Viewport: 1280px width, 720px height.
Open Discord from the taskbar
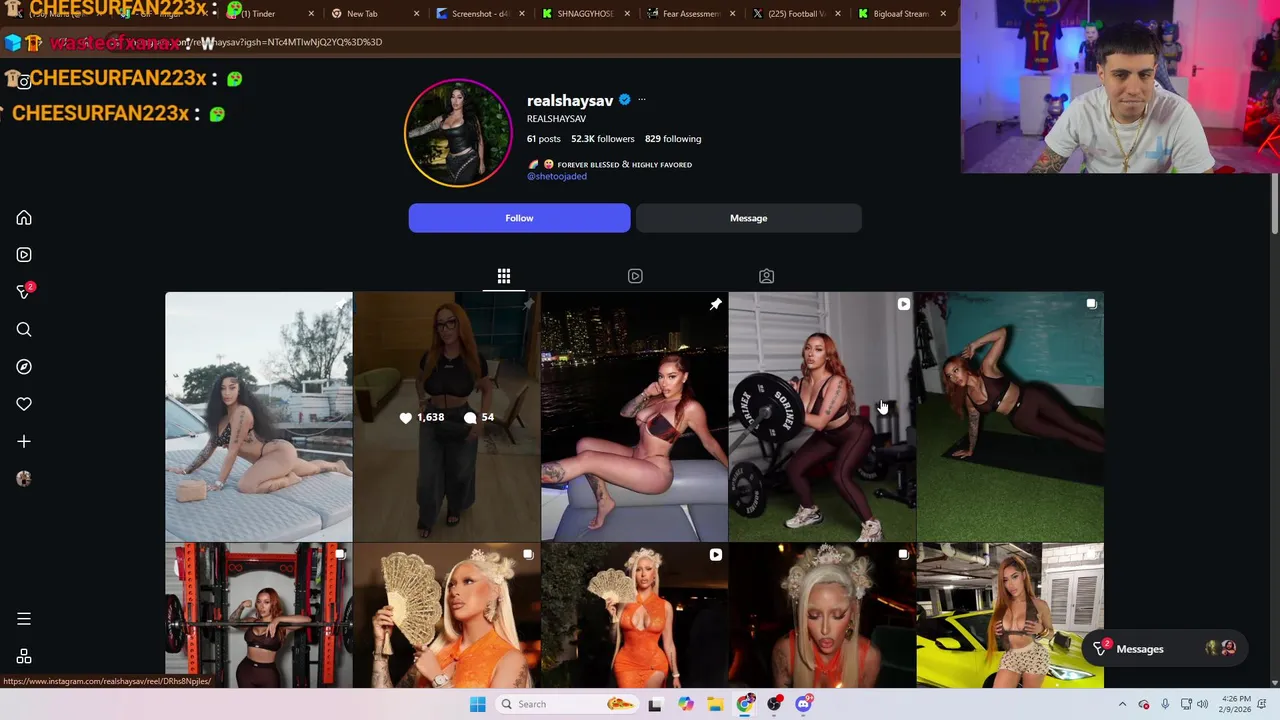coord(804,704)
